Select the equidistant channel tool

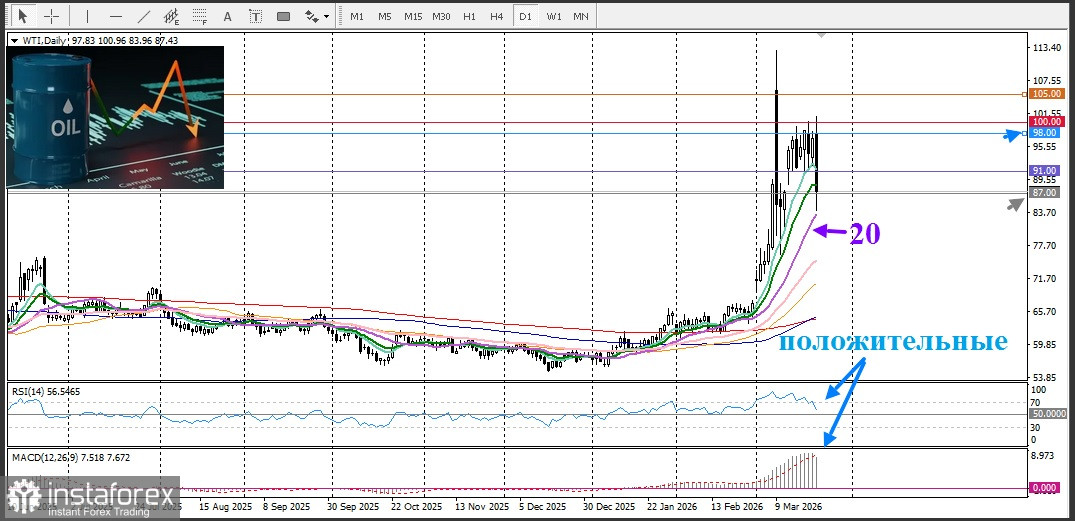(172, 16)
